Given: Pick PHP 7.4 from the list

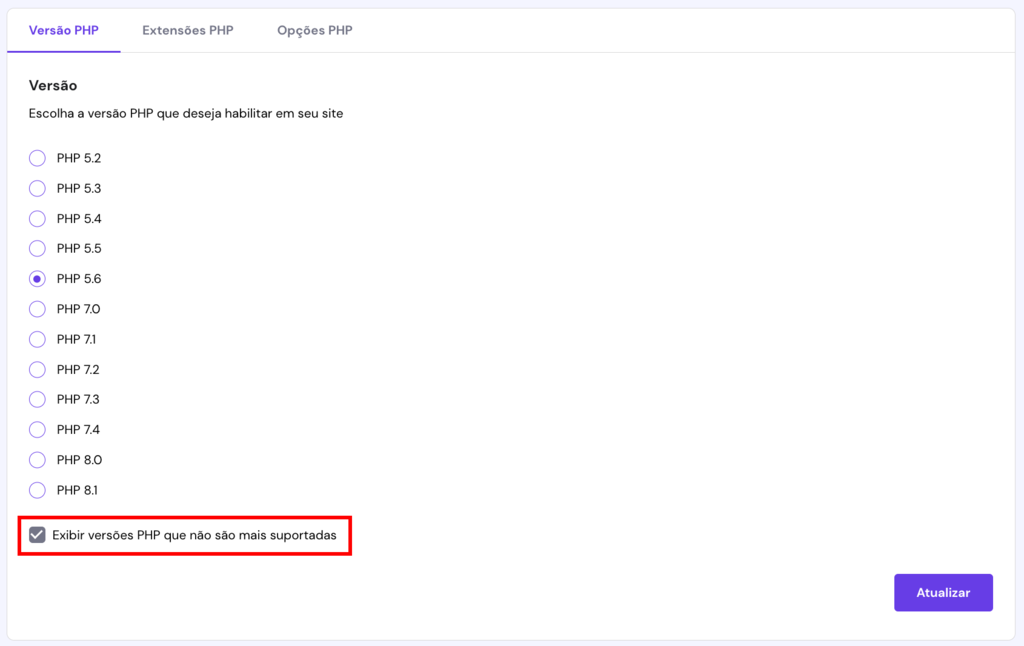Looking at the screenshot, I should 37,428.
